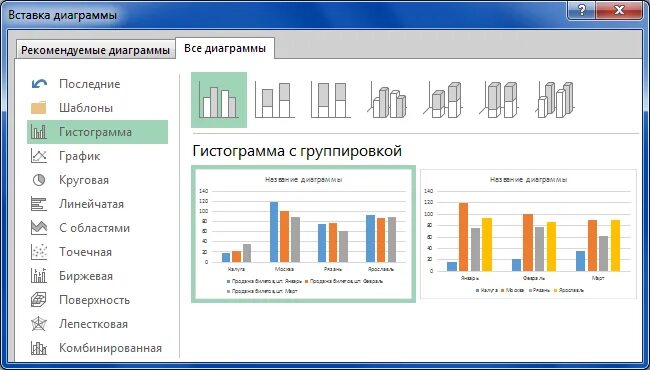Choose Круговая chart type
Screen dimensions: 650x370
[x=97, y=180]
